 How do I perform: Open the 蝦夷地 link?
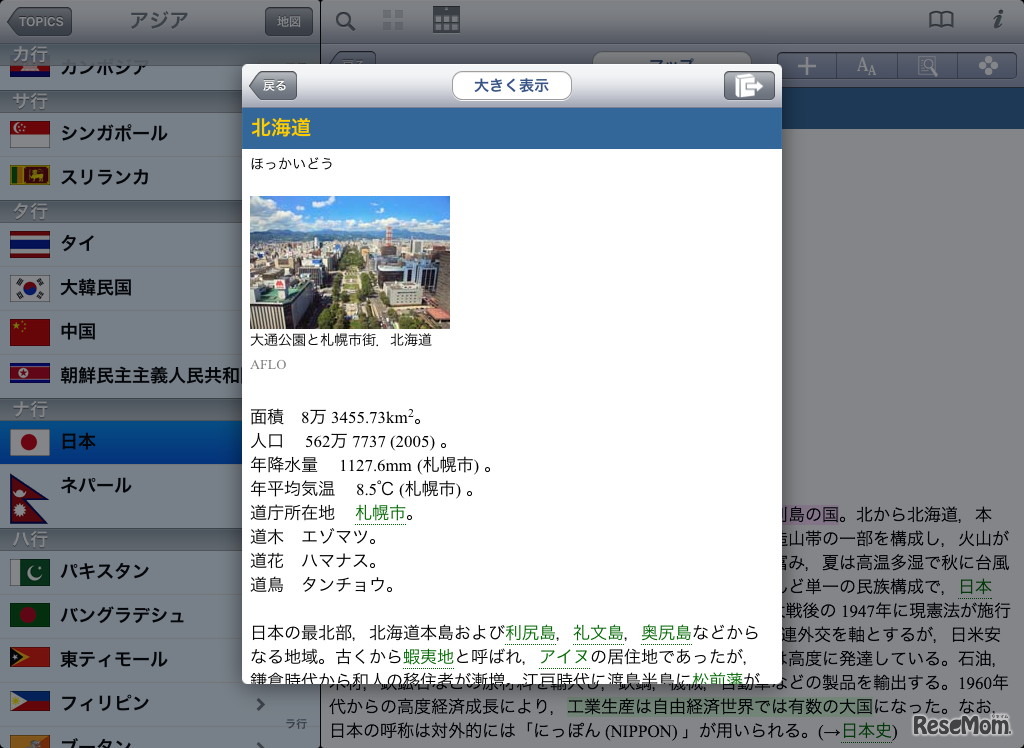[x=428, y=656]
